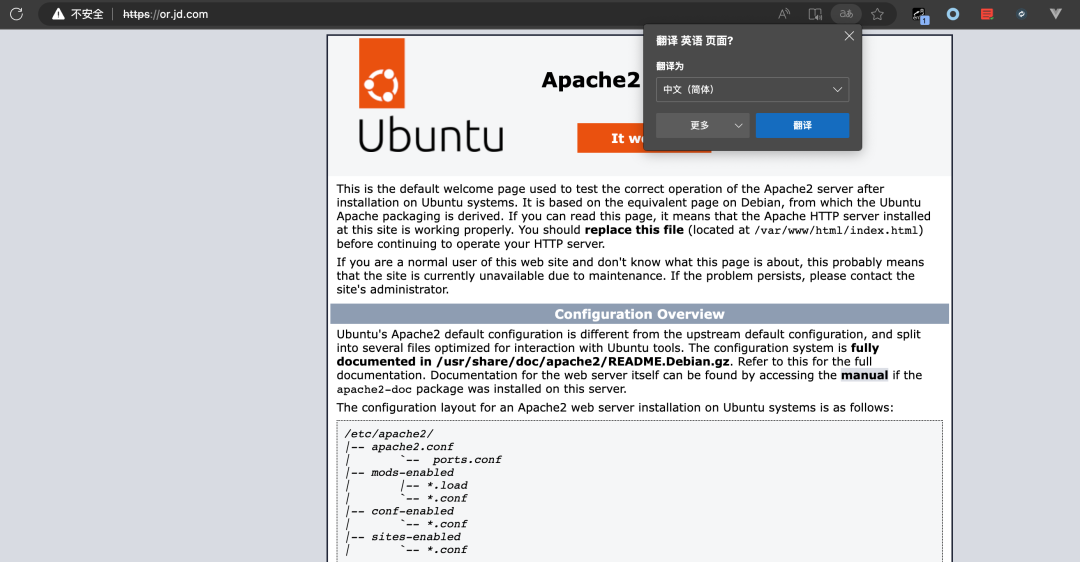The image size is (1080, 562).
Task: Click the 'Configuration Overview' section header
Action: pyautogui.click(x=639, y=314)
